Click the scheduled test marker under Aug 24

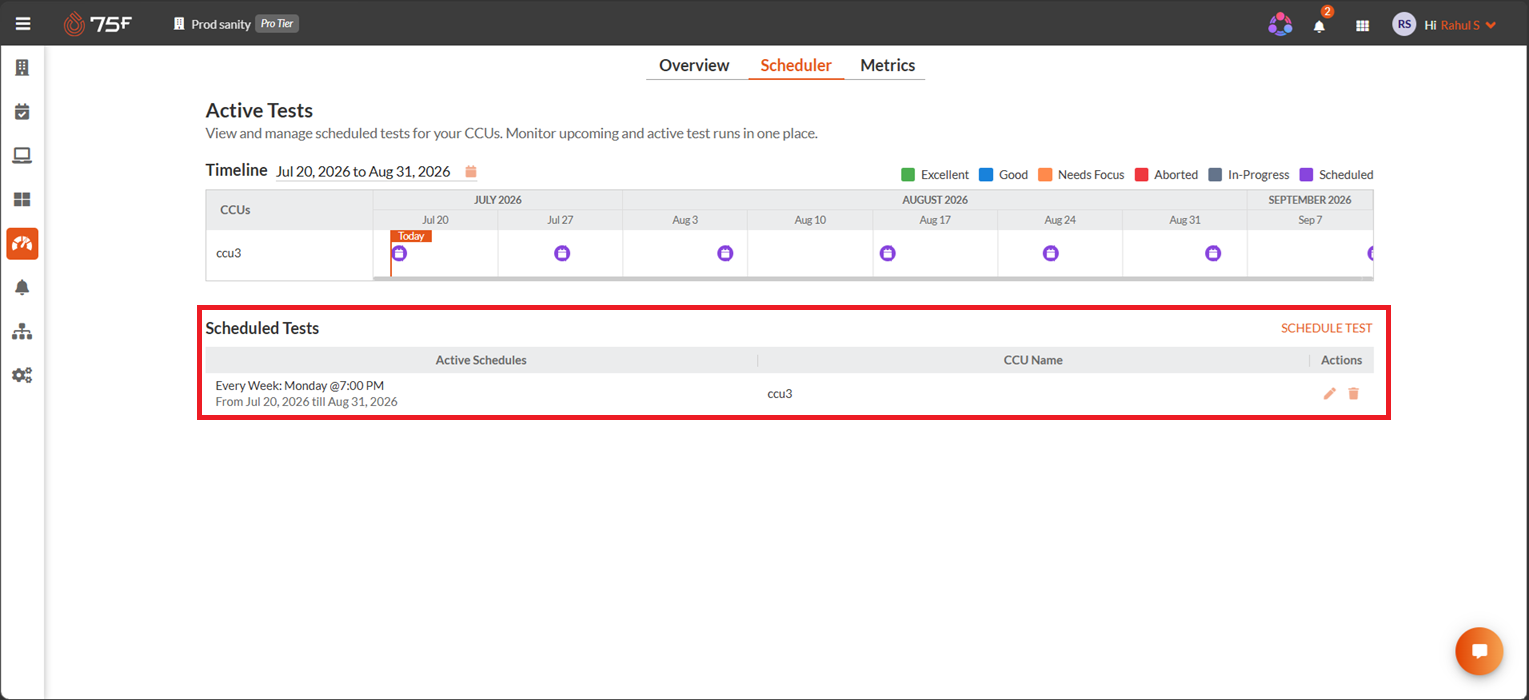pyautogui.click(x=1050, y=254)
